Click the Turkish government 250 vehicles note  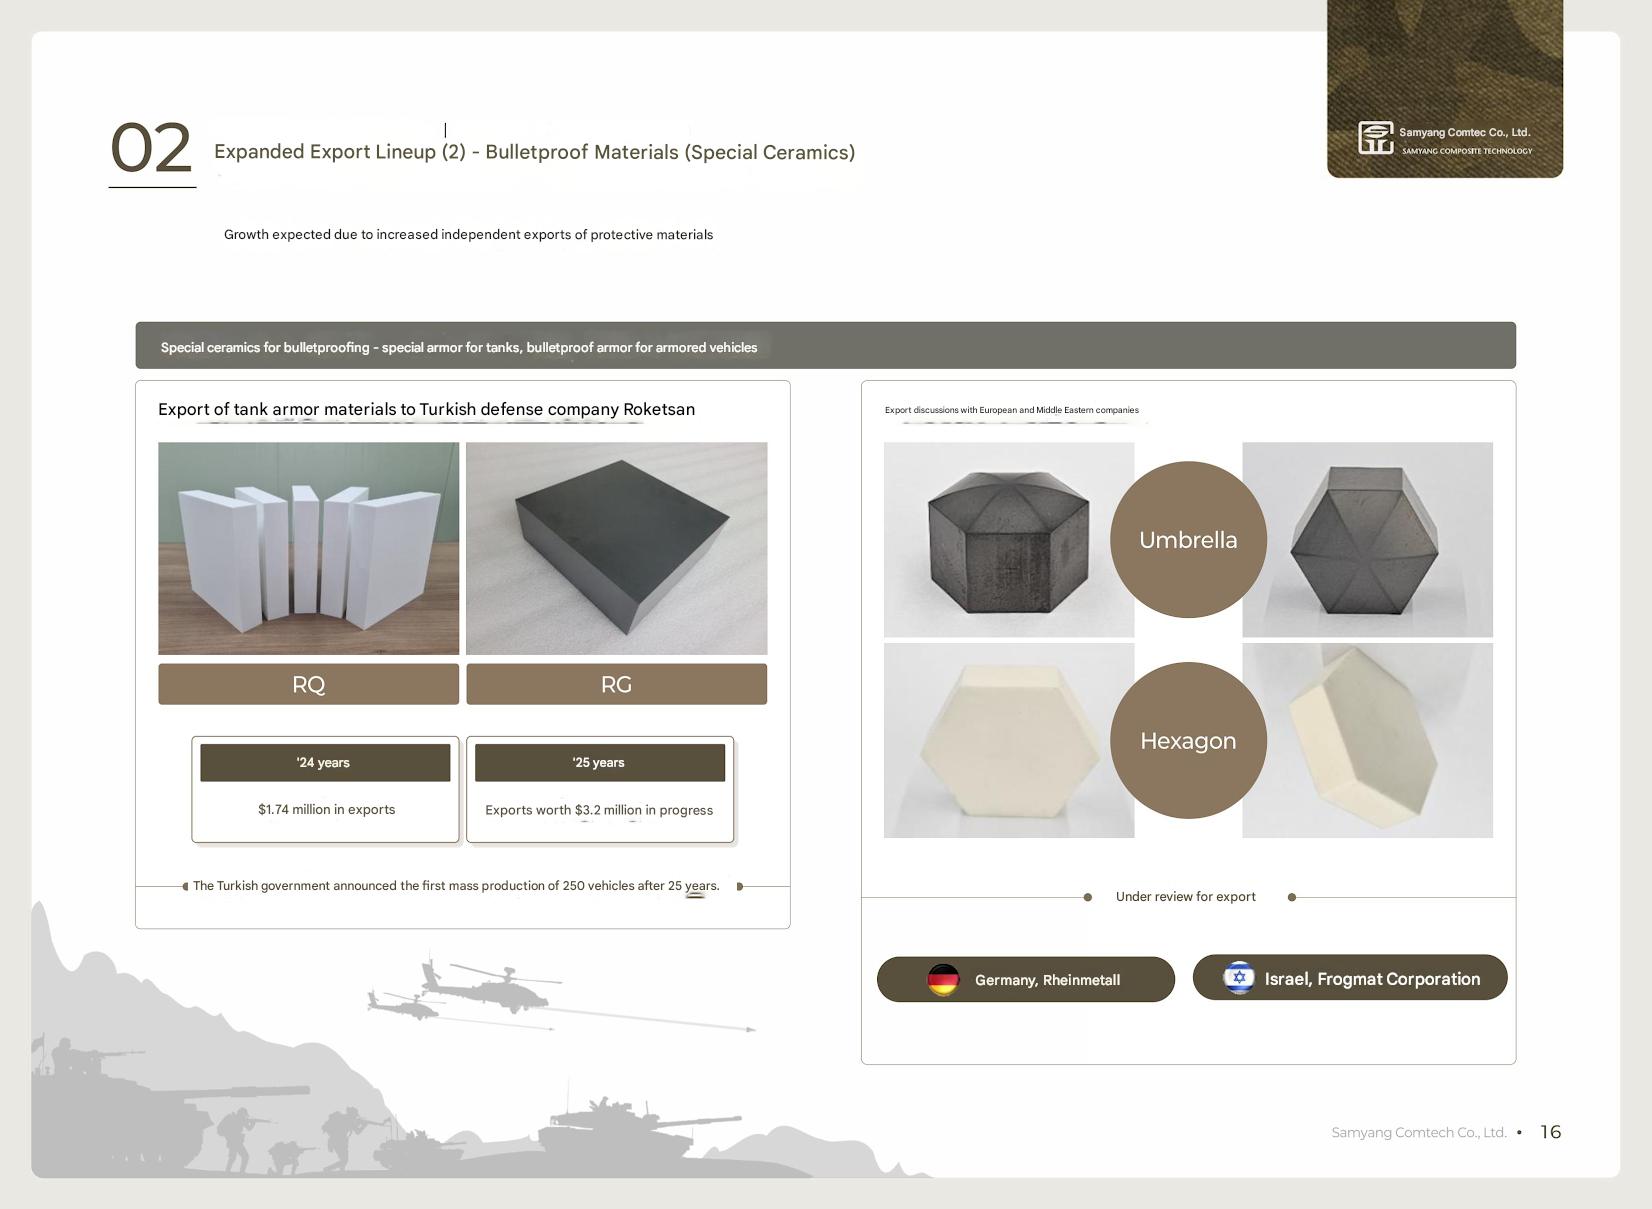coord(456,886)
